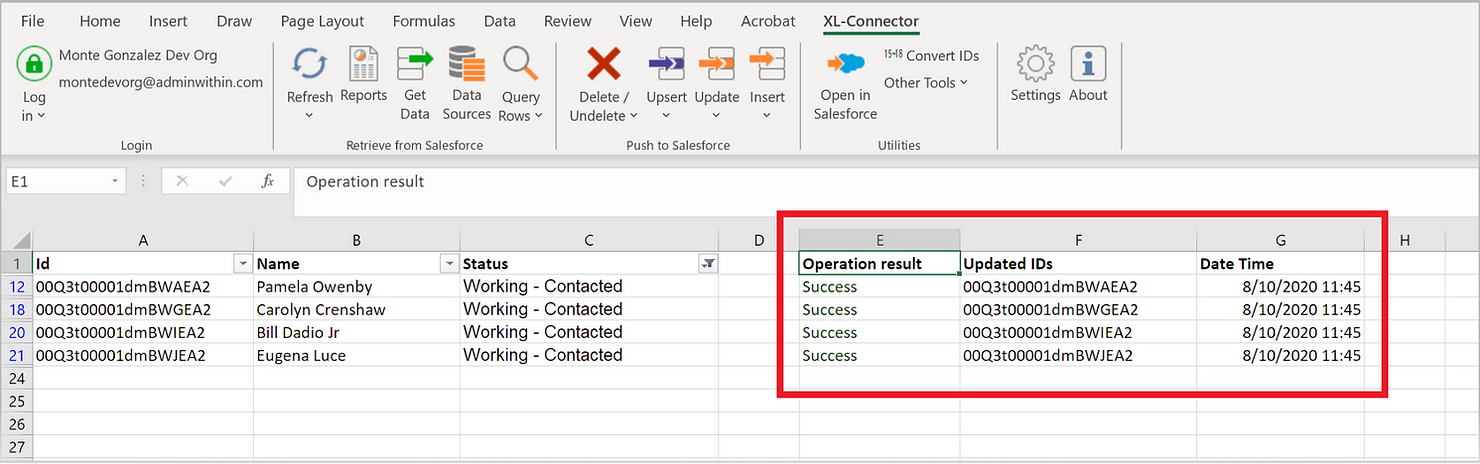This screenshot has width=1480, height=464.
Task: Click the Query Rows magnifier icon
Action: pyautogui.click(x=520, y=65)
